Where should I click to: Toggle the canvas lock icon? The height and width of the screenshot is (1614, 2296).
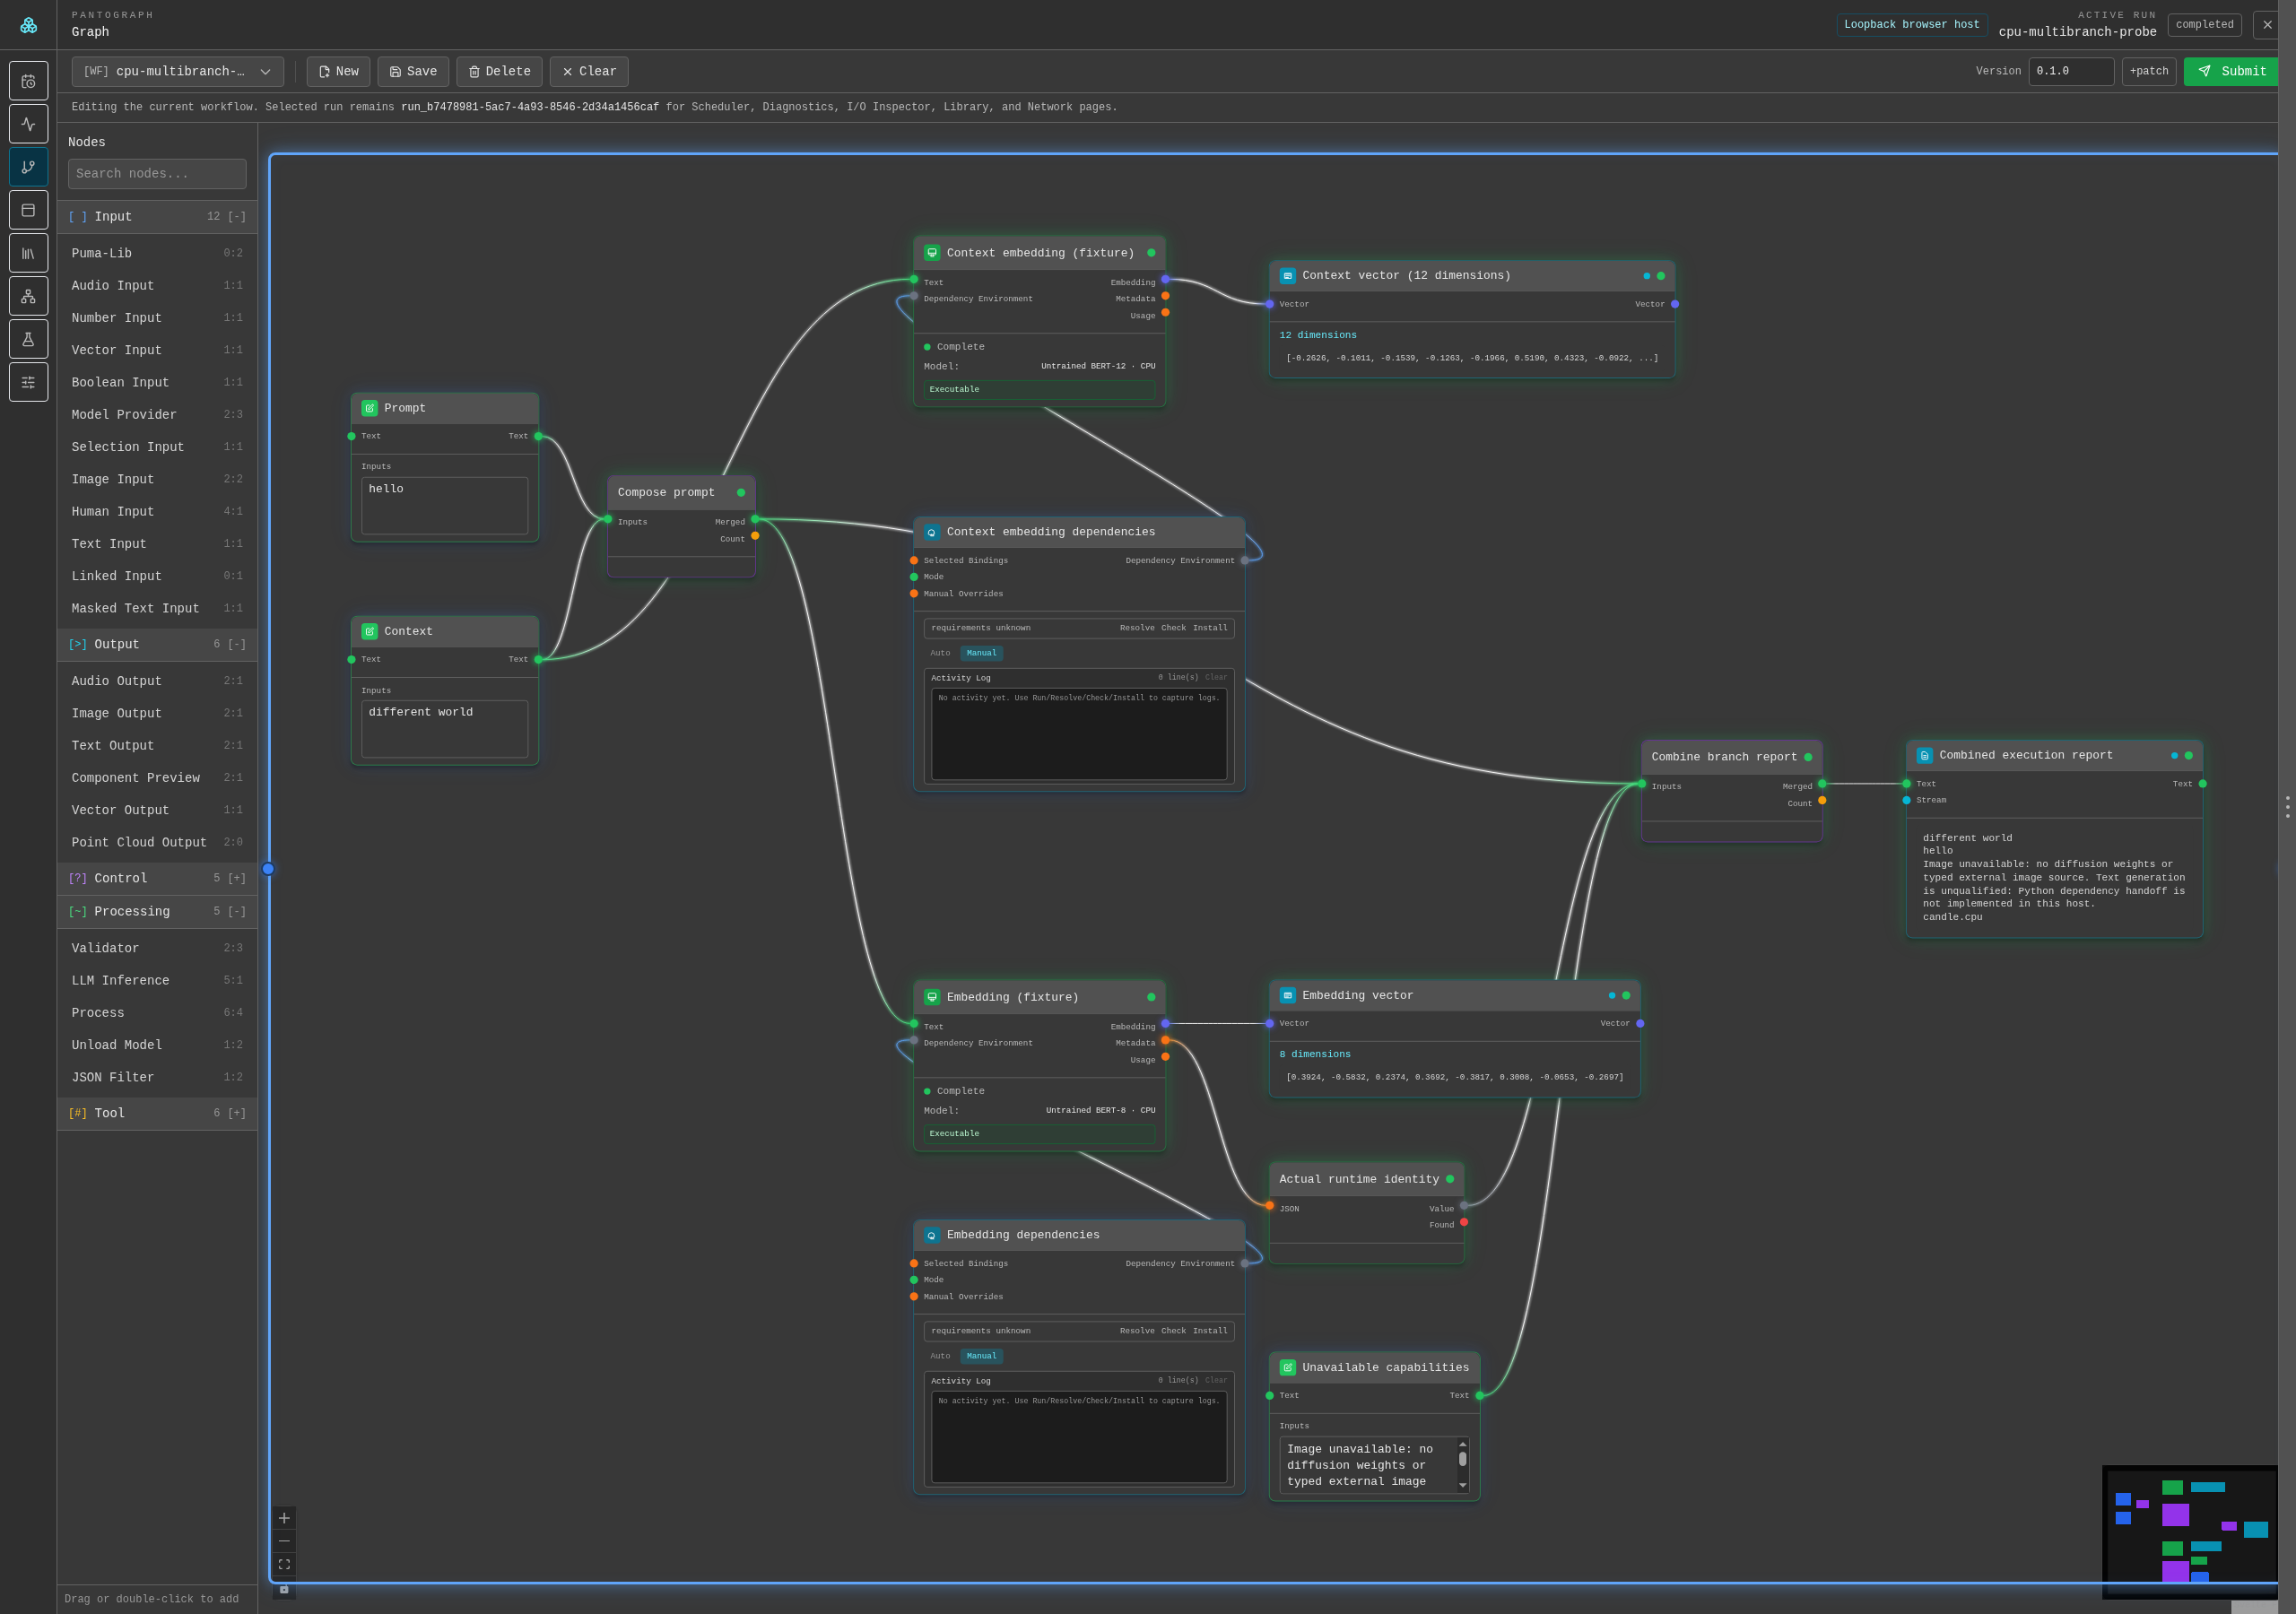click(x=284, y=1588)
